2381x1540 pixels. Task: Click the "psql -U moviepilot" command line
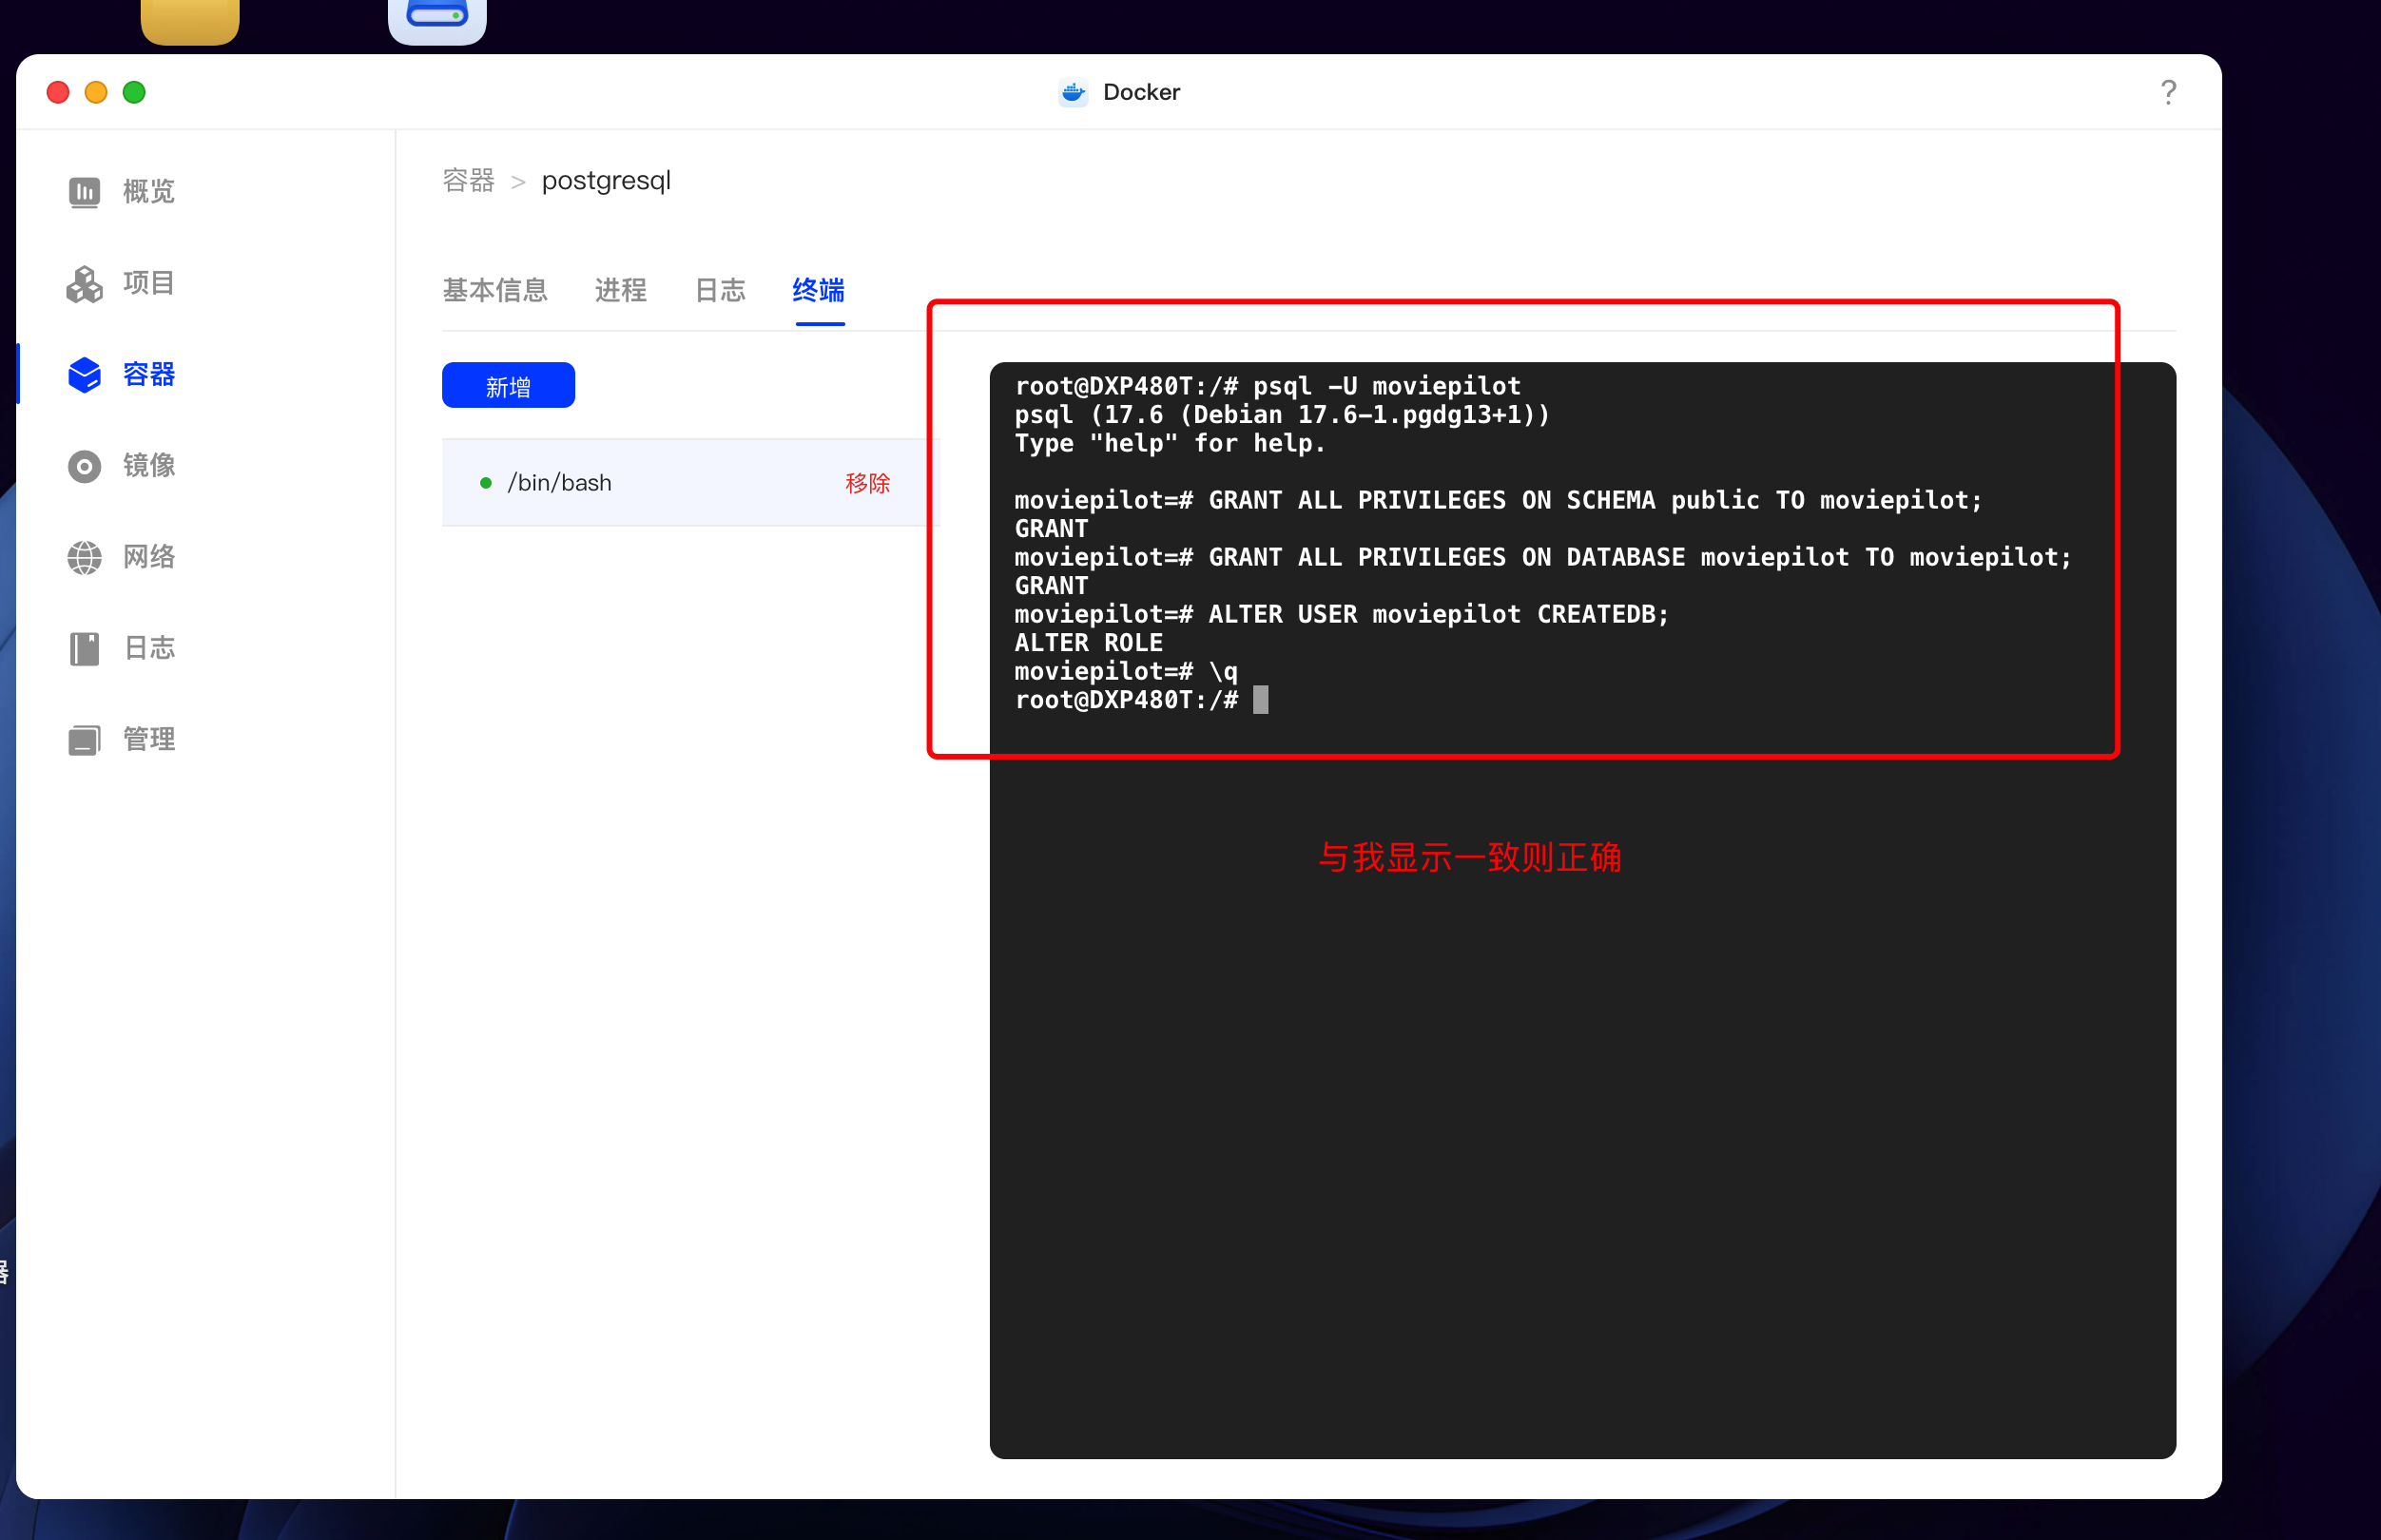1267,386
